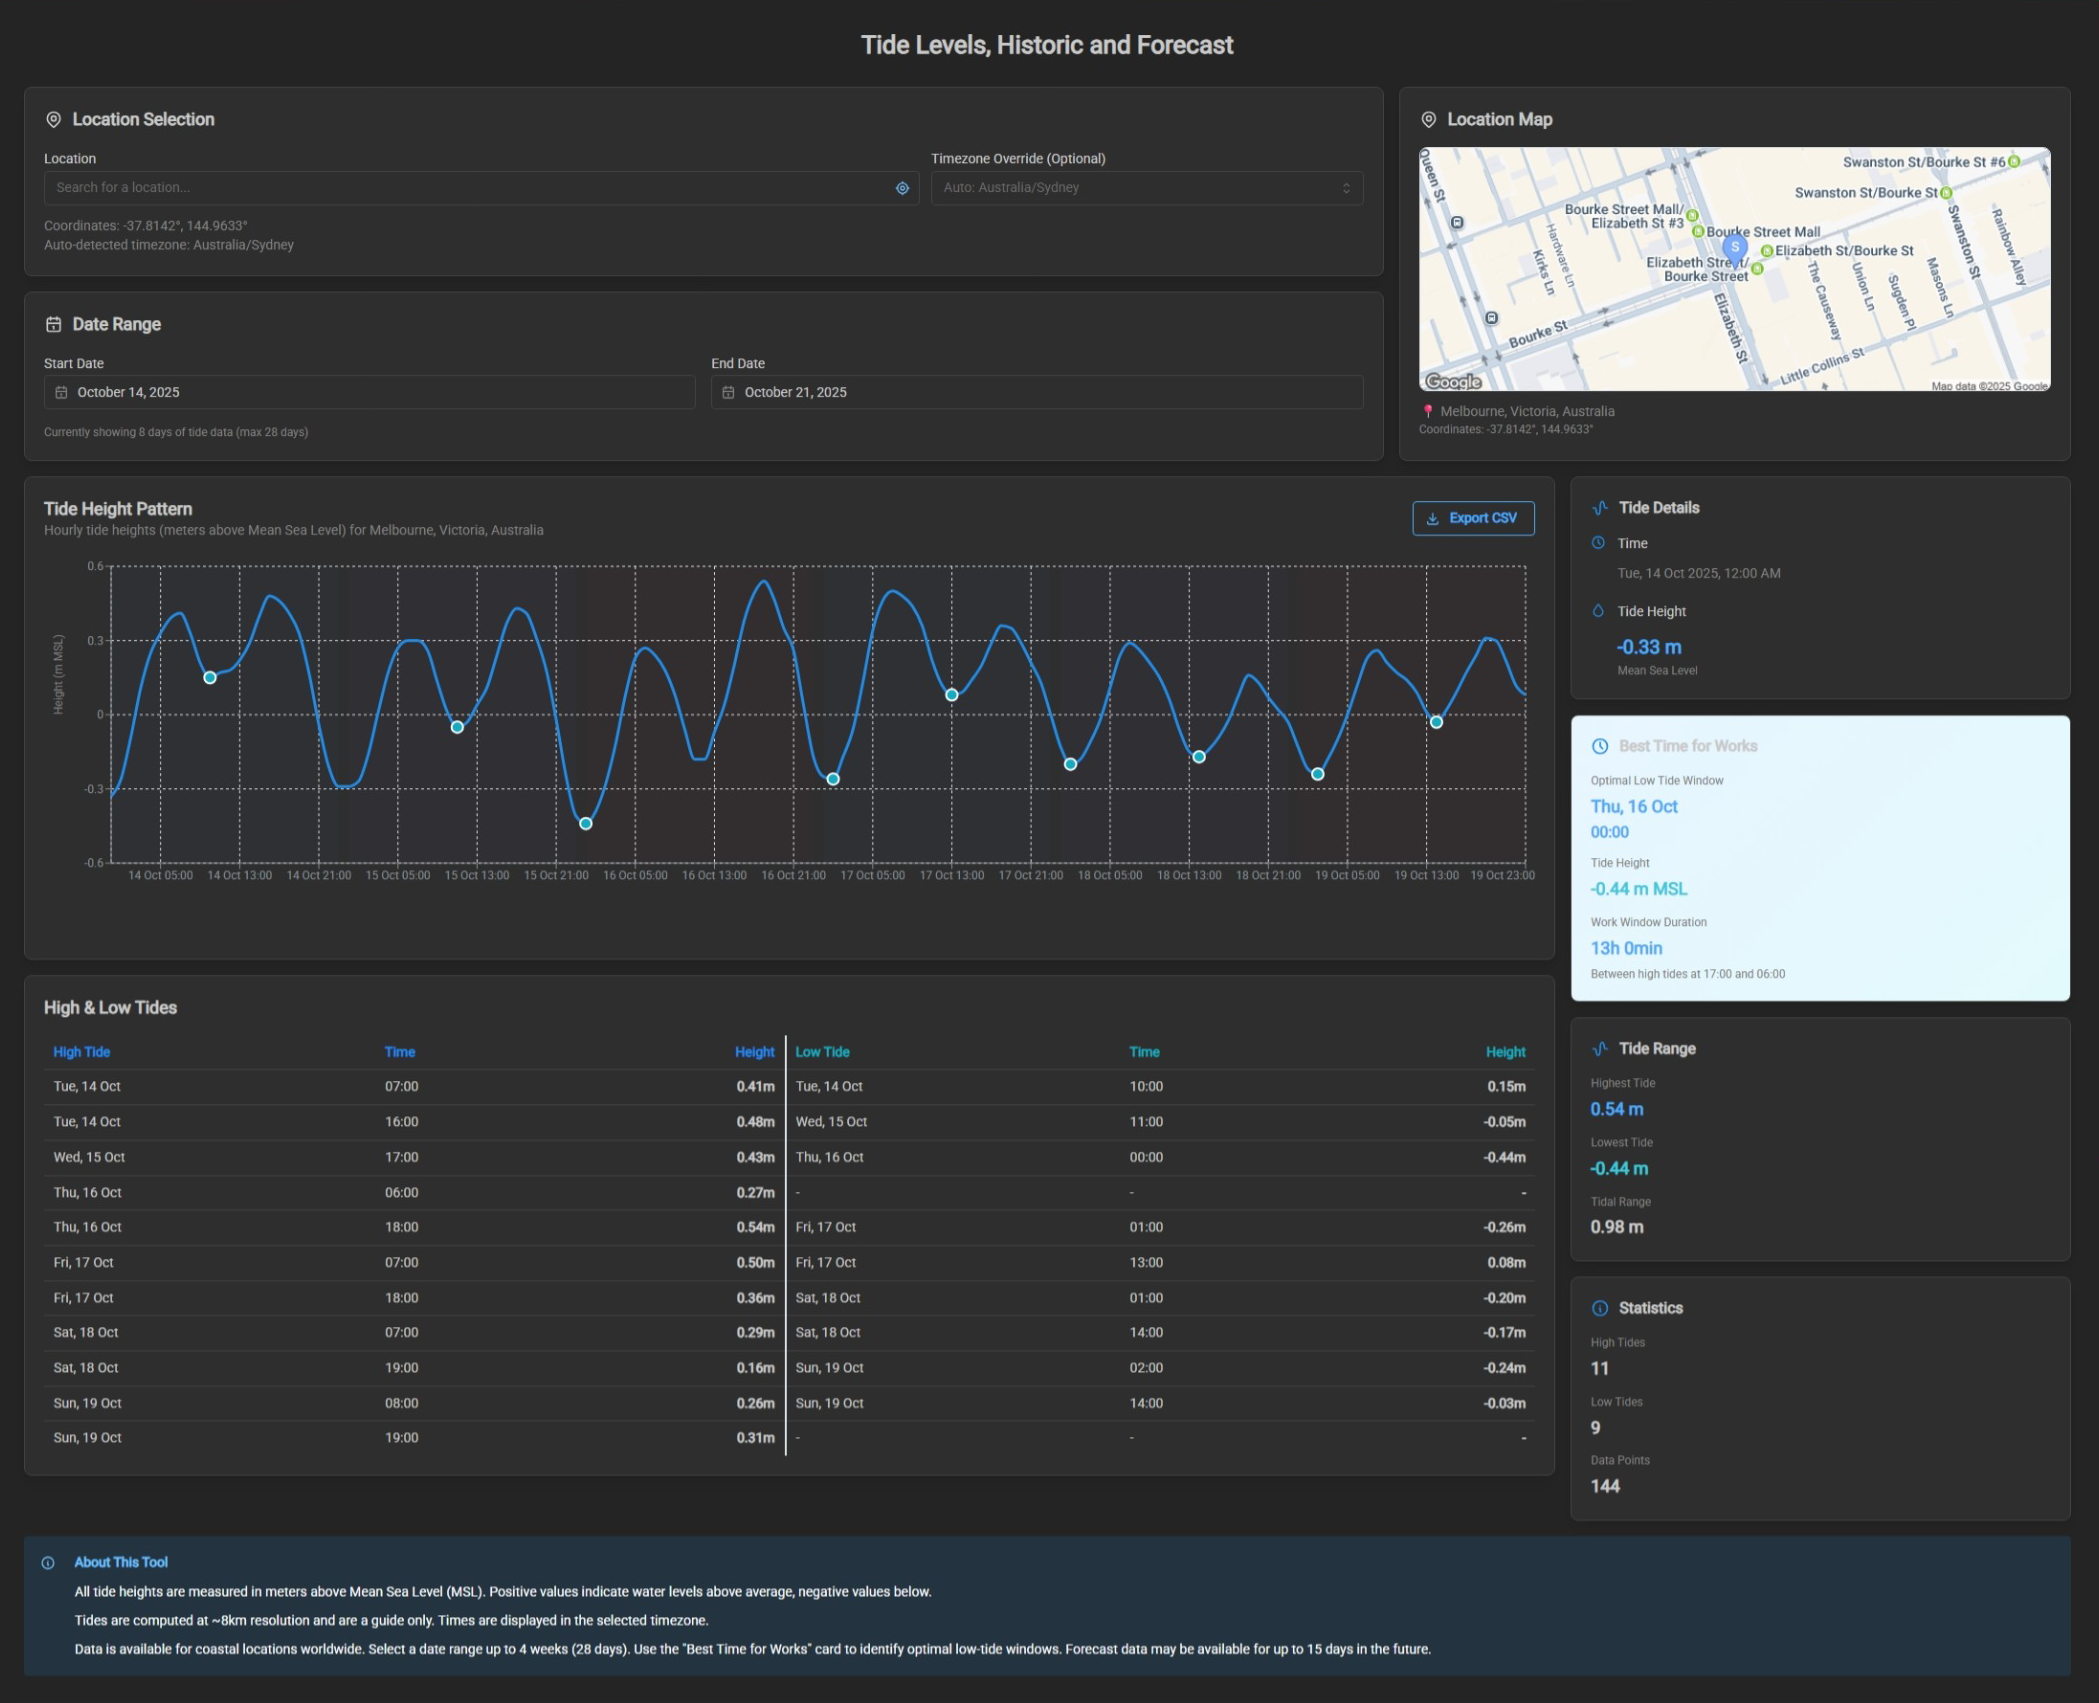This screenshot has height=1703, width=2099.
Task: Click the Google logo link on the map
Action: point(1453,381)
